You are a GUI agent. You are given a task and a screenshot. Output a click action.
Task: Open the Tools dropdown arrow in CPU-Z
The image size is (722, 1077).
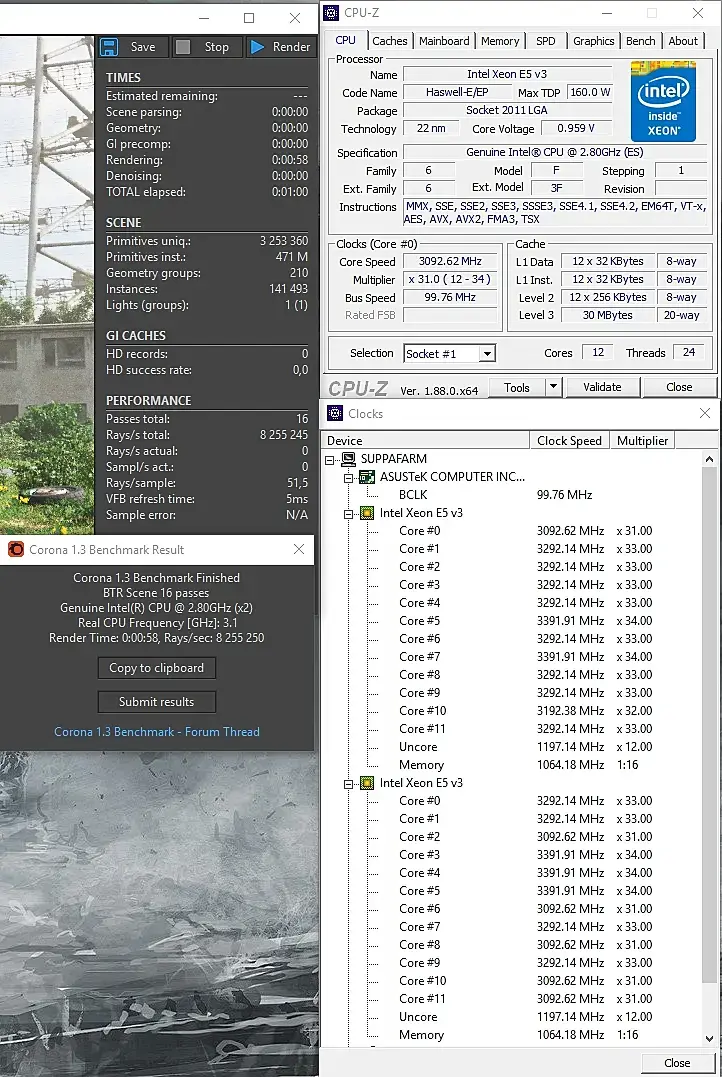pos(554,387)
